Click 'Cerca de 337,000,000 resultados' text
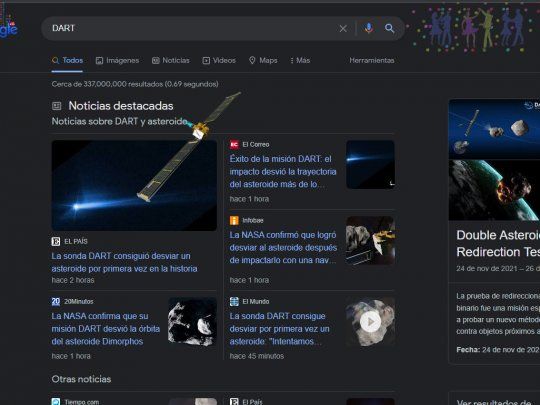Viewport: 540px width, 405px height. [135, 84]
